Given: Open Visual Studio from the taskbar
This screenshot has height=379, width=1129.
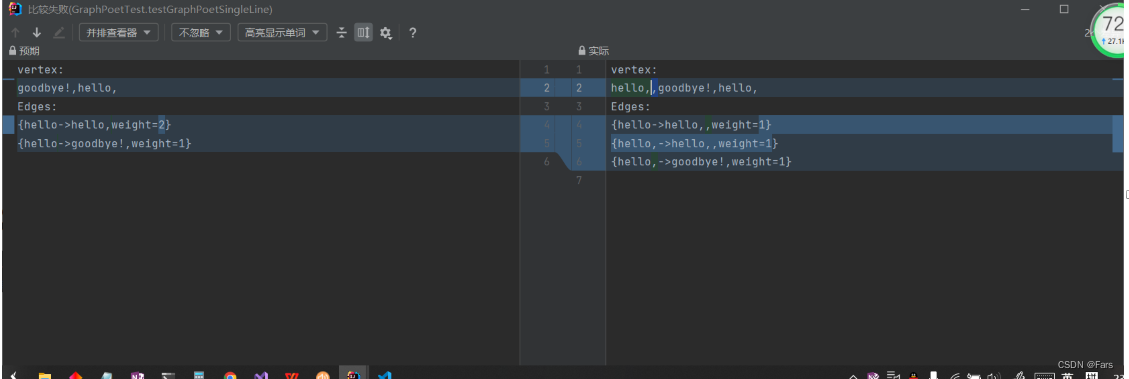Looking at the screenshot, I should coord(261,375).
